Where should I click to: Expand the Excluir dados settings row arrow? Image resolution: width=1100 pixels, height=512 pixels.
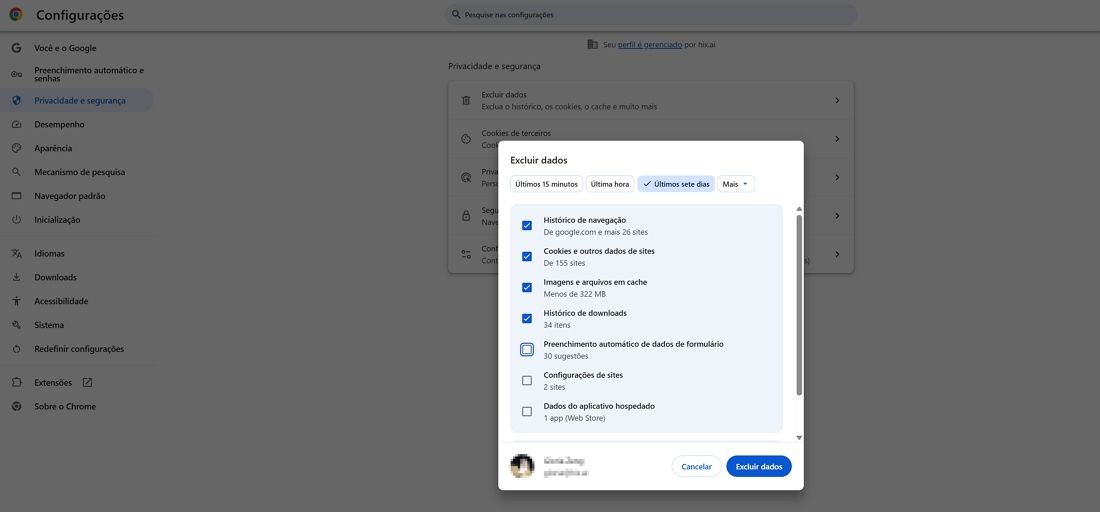point(837,101)
